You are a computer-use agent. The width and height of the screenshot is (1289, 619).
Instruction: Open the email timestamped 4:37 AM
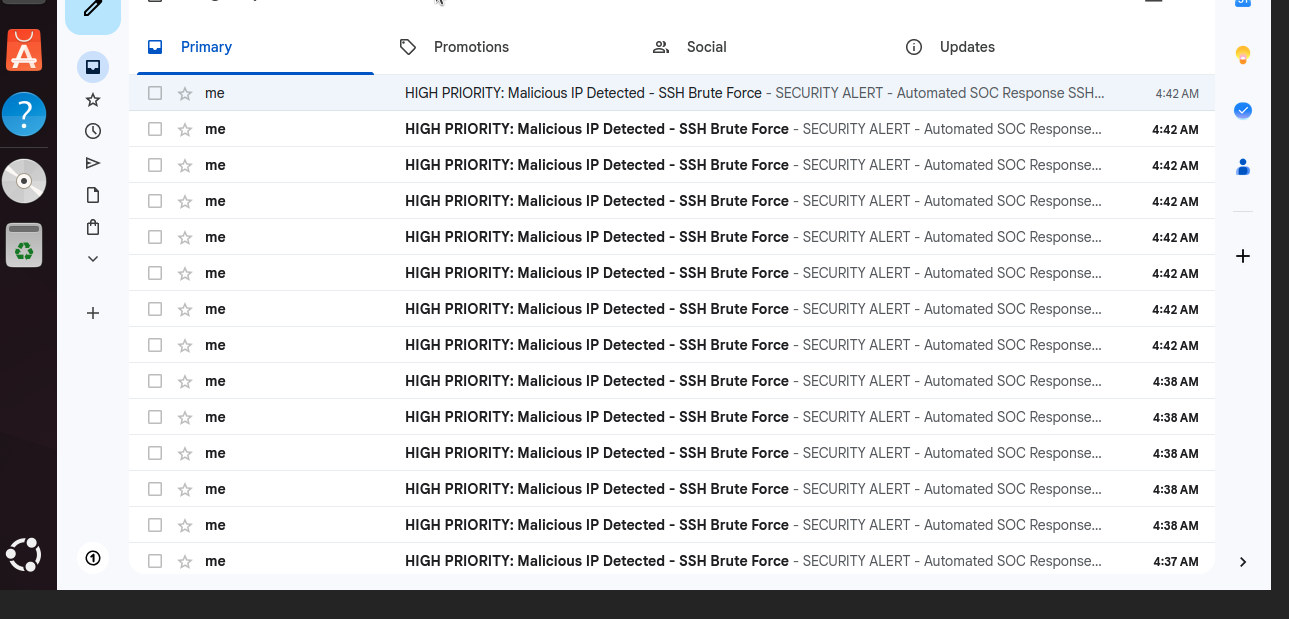coord(672,561)
